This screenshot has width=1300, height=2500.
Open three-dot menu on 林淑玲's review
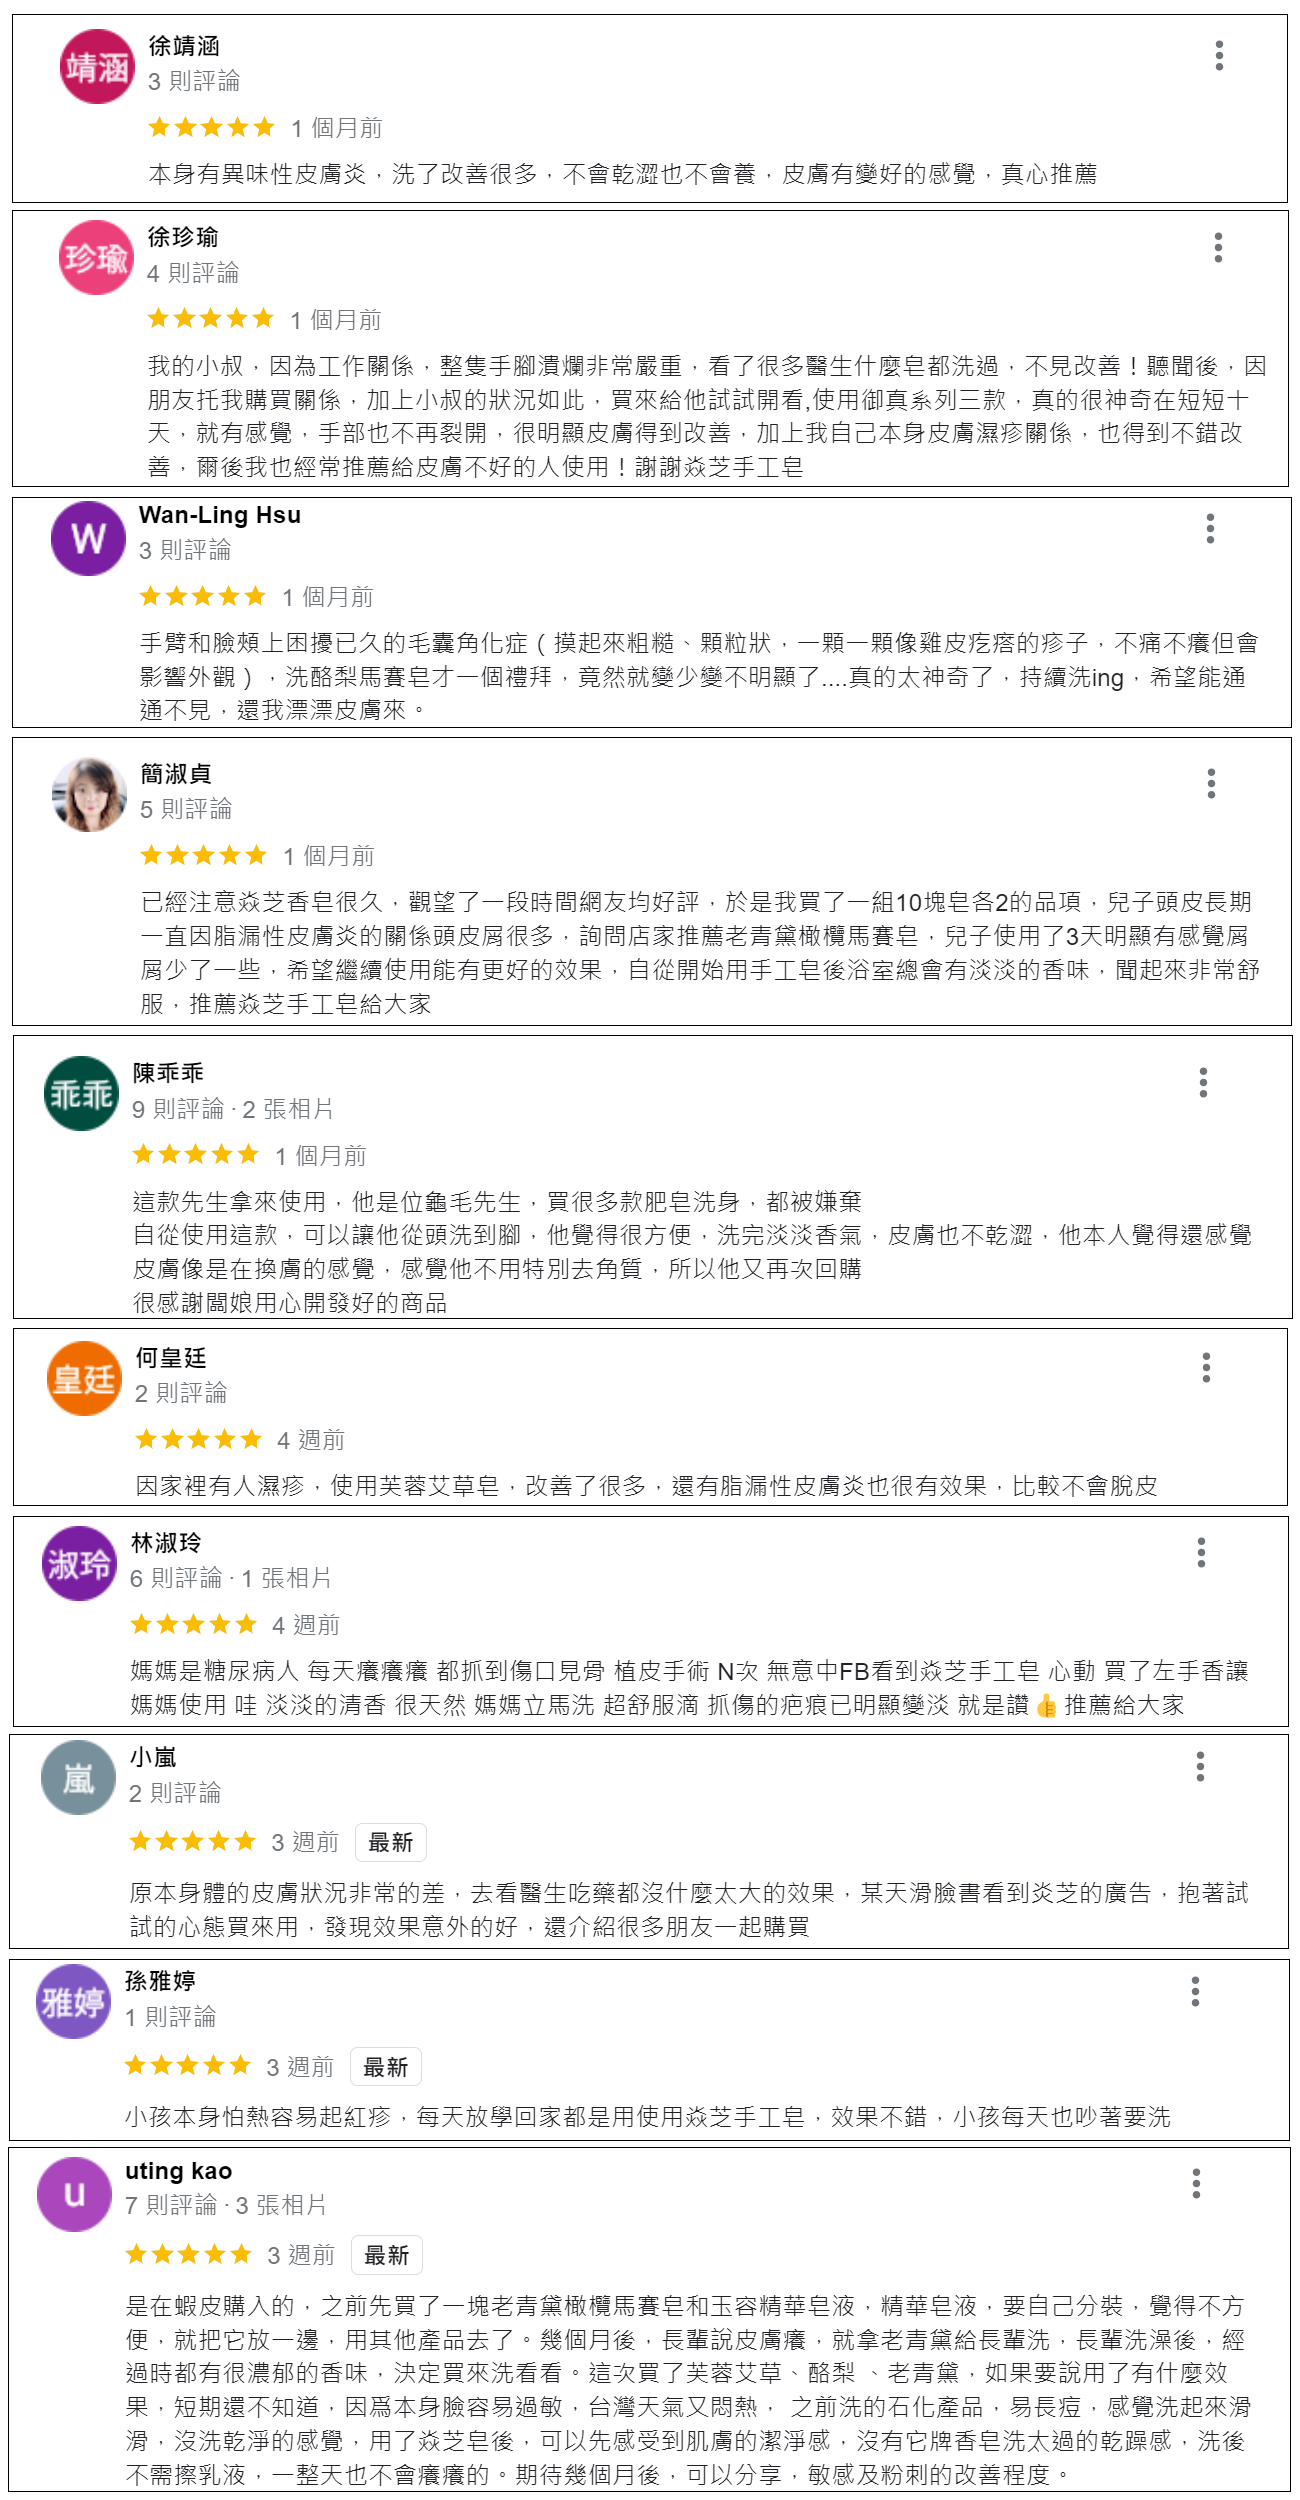pyautogui.click(x=1201, y=1553)
